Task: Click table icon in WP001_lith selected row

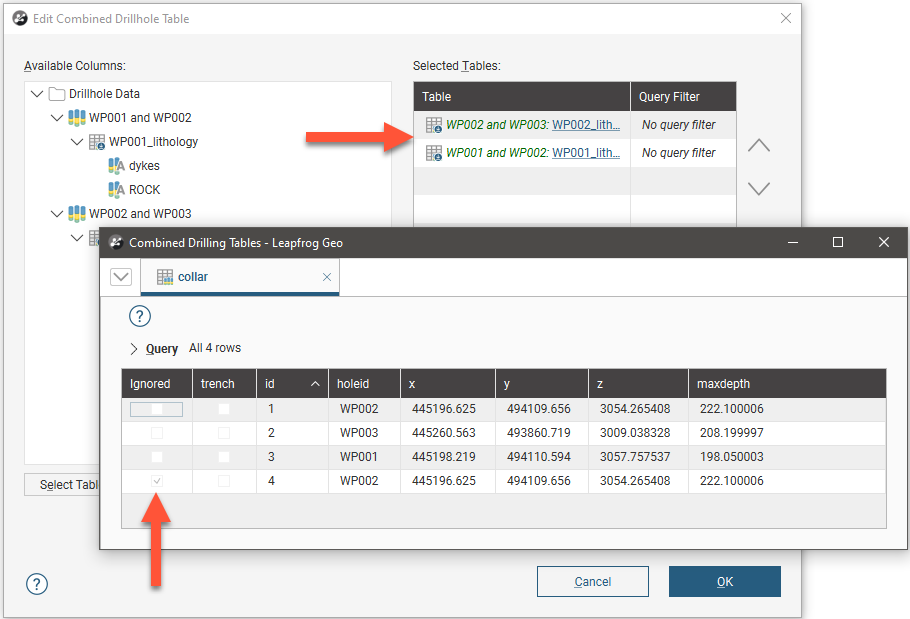Action: (434, 153)
